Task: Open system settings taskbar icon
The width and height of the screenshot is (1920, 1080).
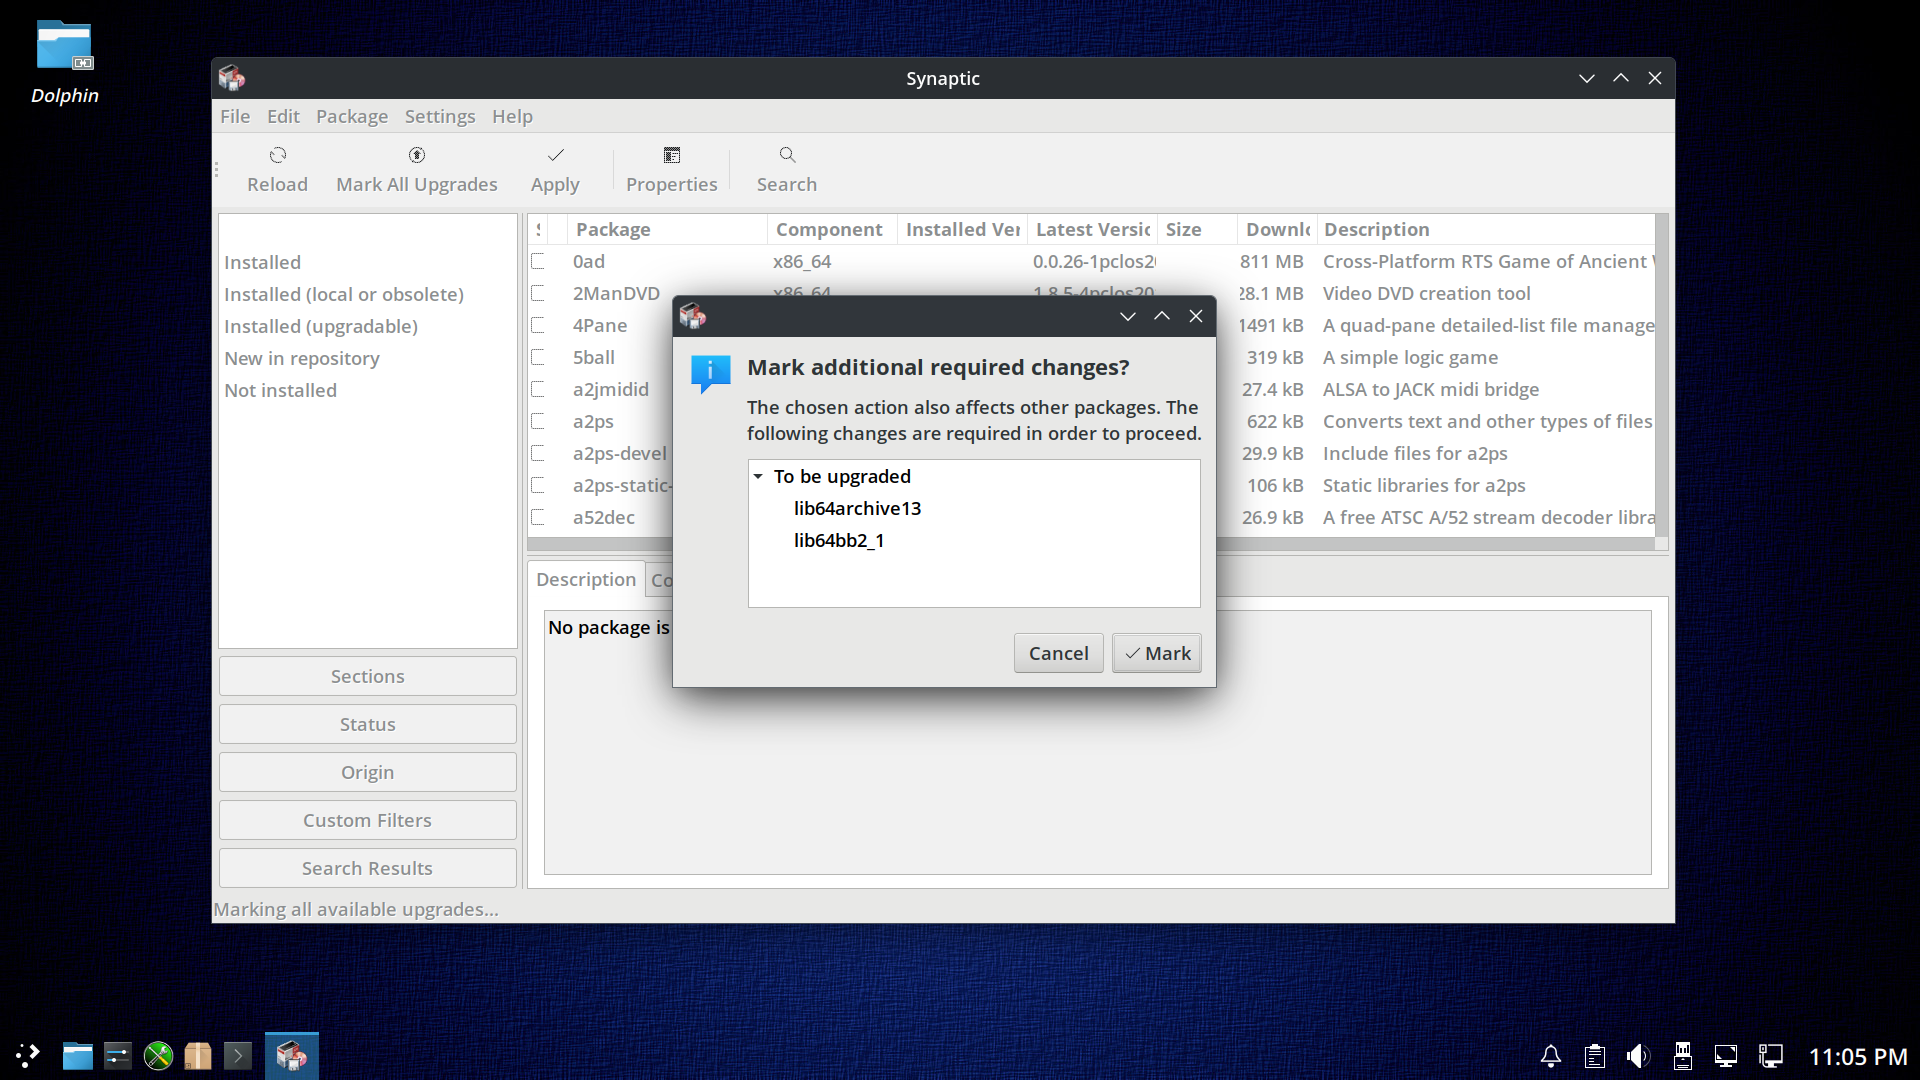Action: tap(118, 1056)
